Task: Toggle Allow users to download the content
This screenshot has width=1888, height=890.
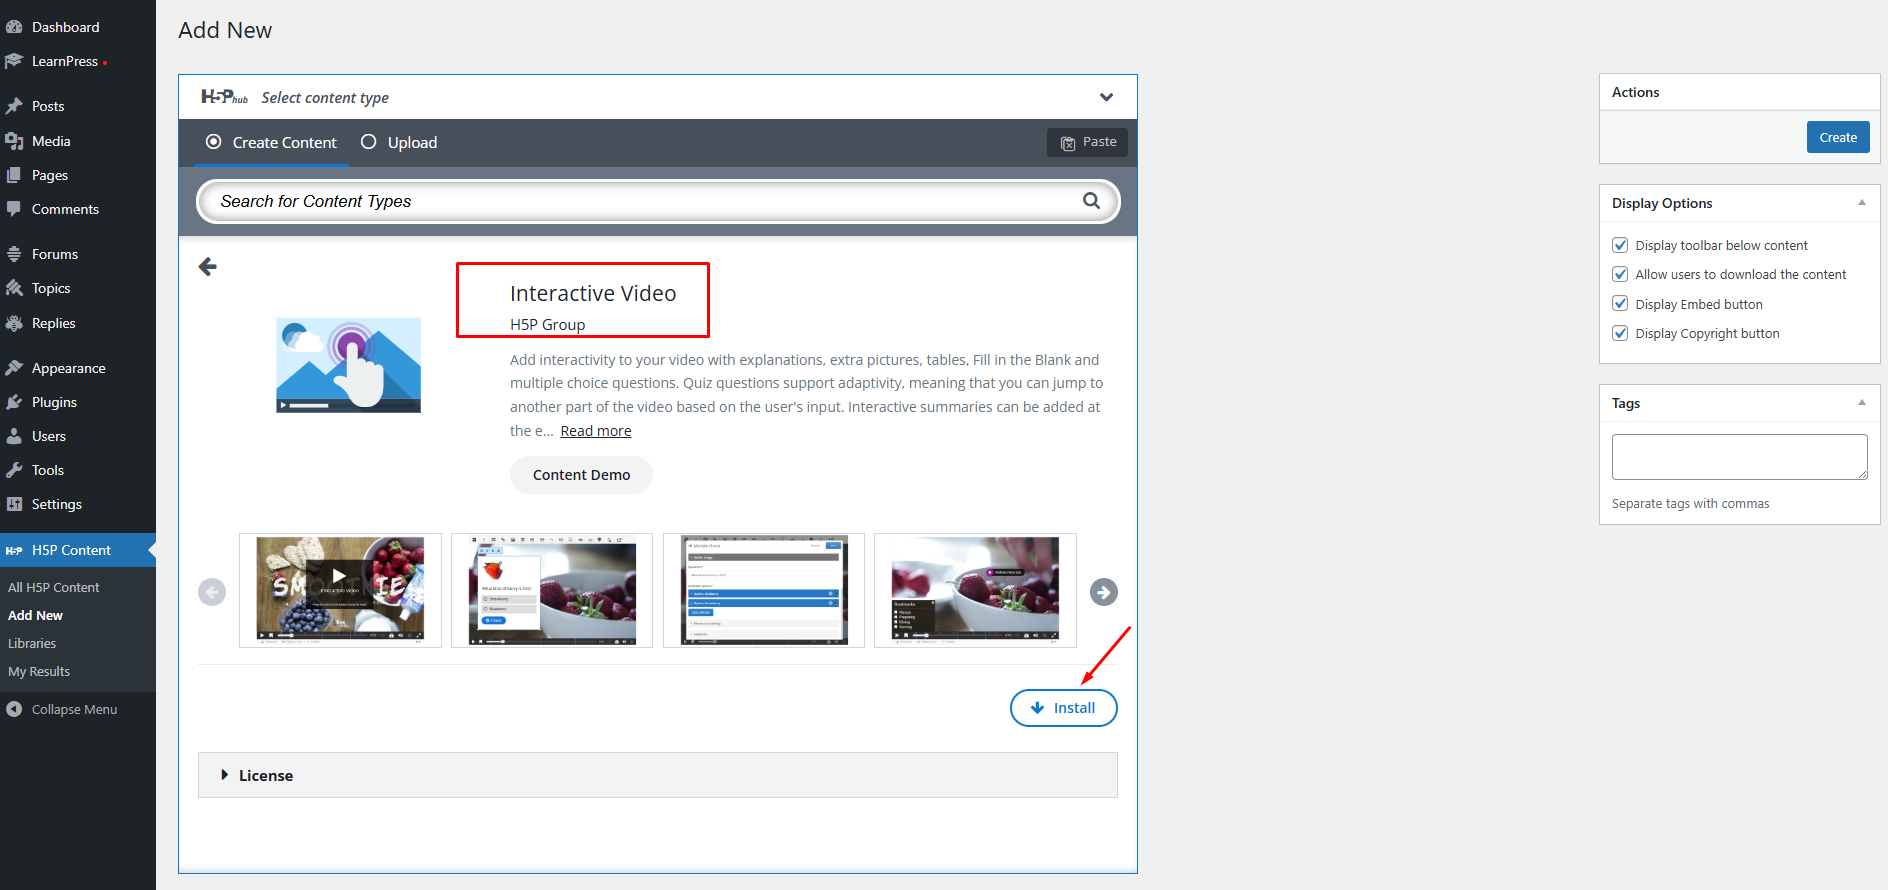Action: 1620,274
